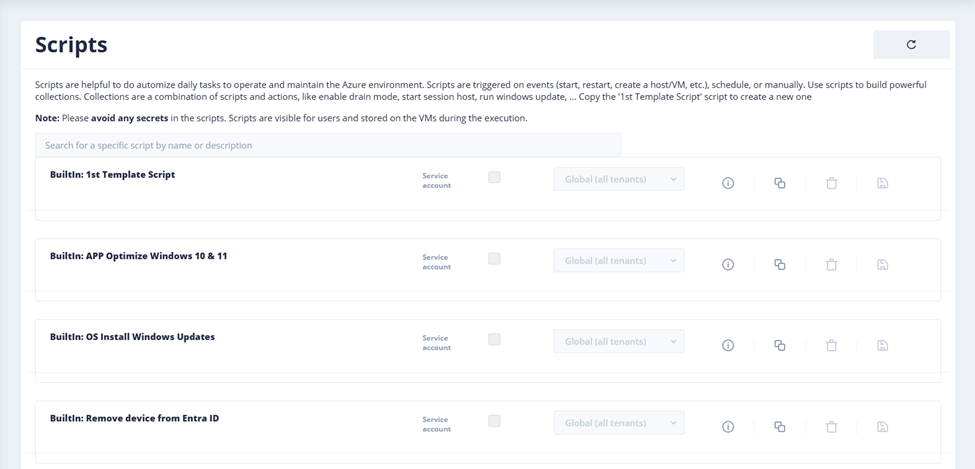Open tenant dropdown for 1st Template Script
The image size is (975, 469).
(x=619, y=179)
